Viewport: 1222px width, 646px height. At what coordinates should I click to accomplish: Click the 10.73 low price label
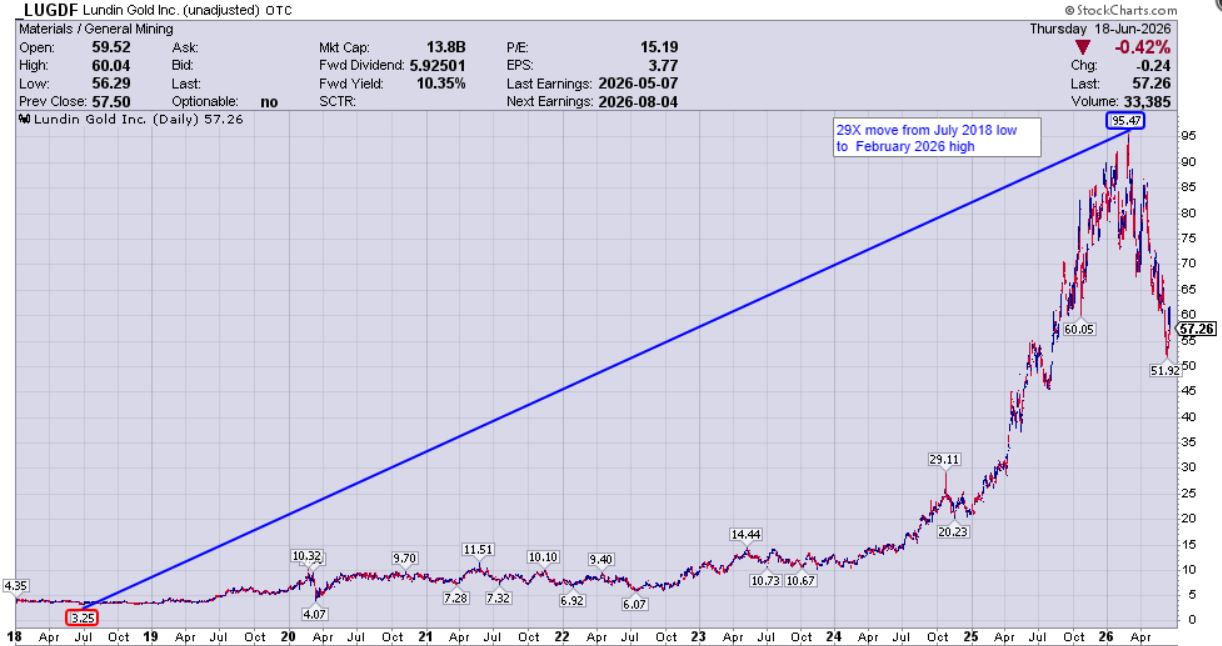[765, 581]
